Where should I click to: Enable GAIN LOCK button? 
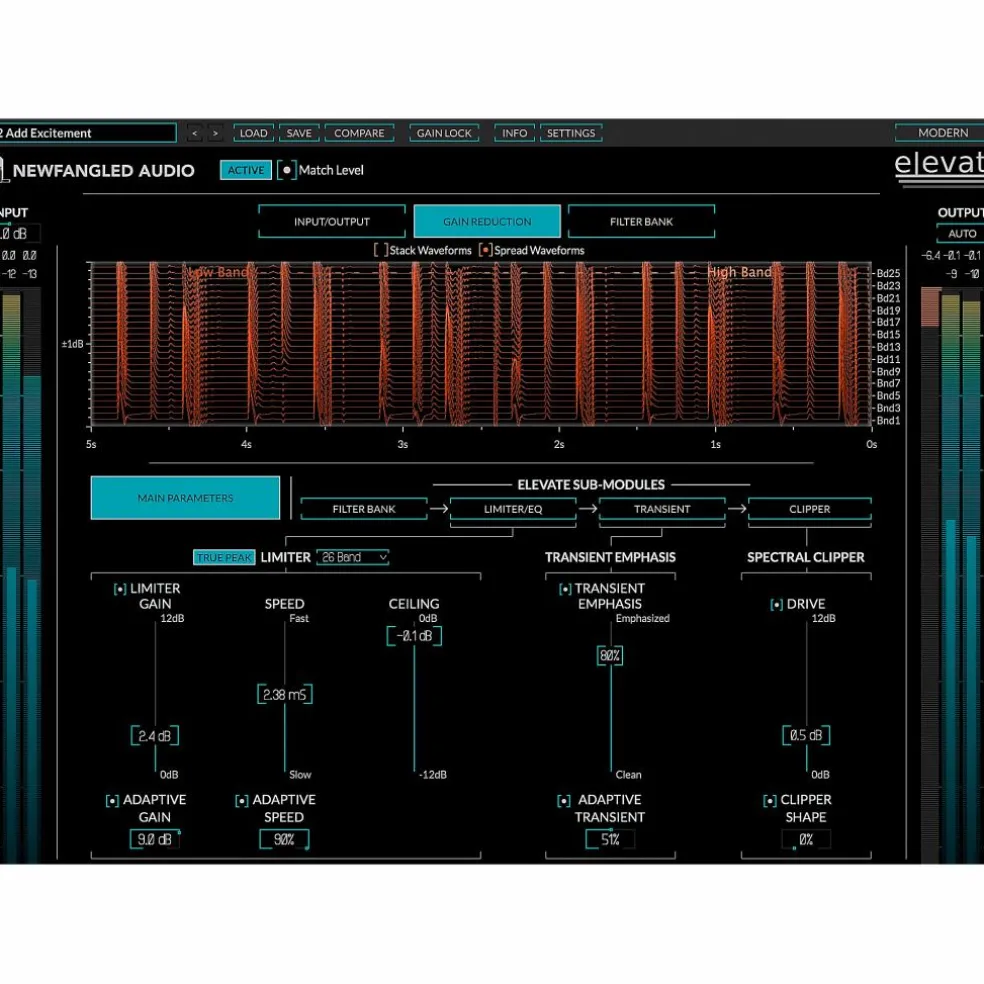[444, 133]
